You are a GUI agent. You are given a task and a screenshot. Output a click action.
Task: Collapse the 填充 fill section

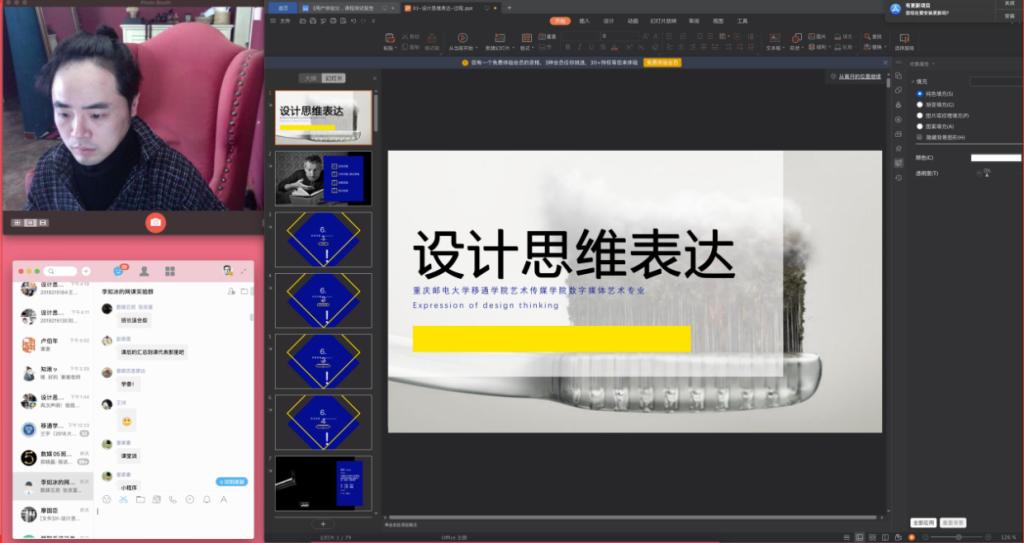913,81
